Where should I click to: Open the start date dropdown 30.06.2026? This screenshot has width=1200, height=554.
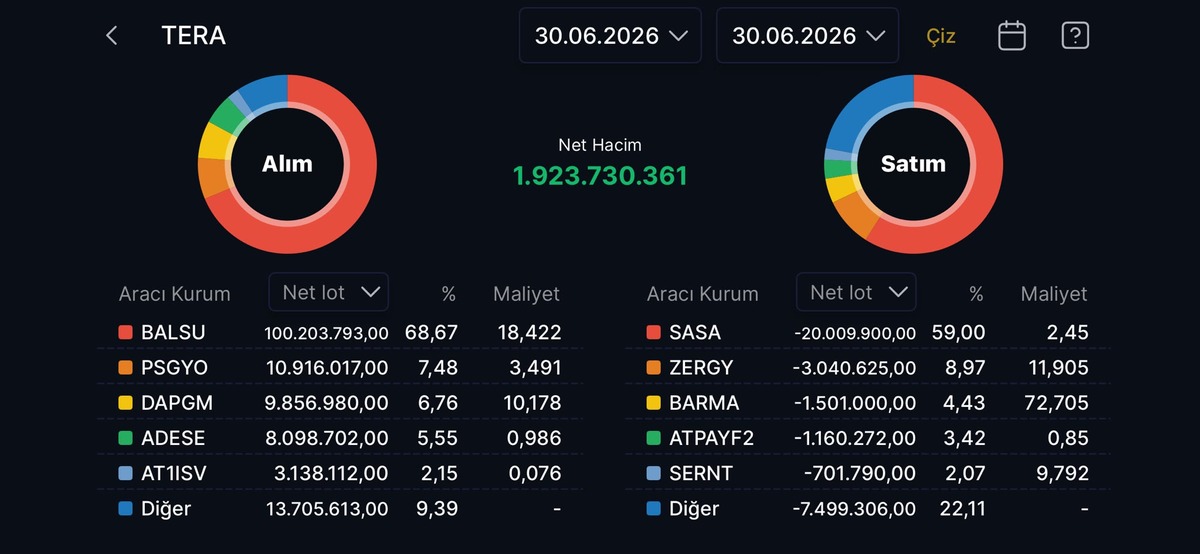(x=610, y=36)
